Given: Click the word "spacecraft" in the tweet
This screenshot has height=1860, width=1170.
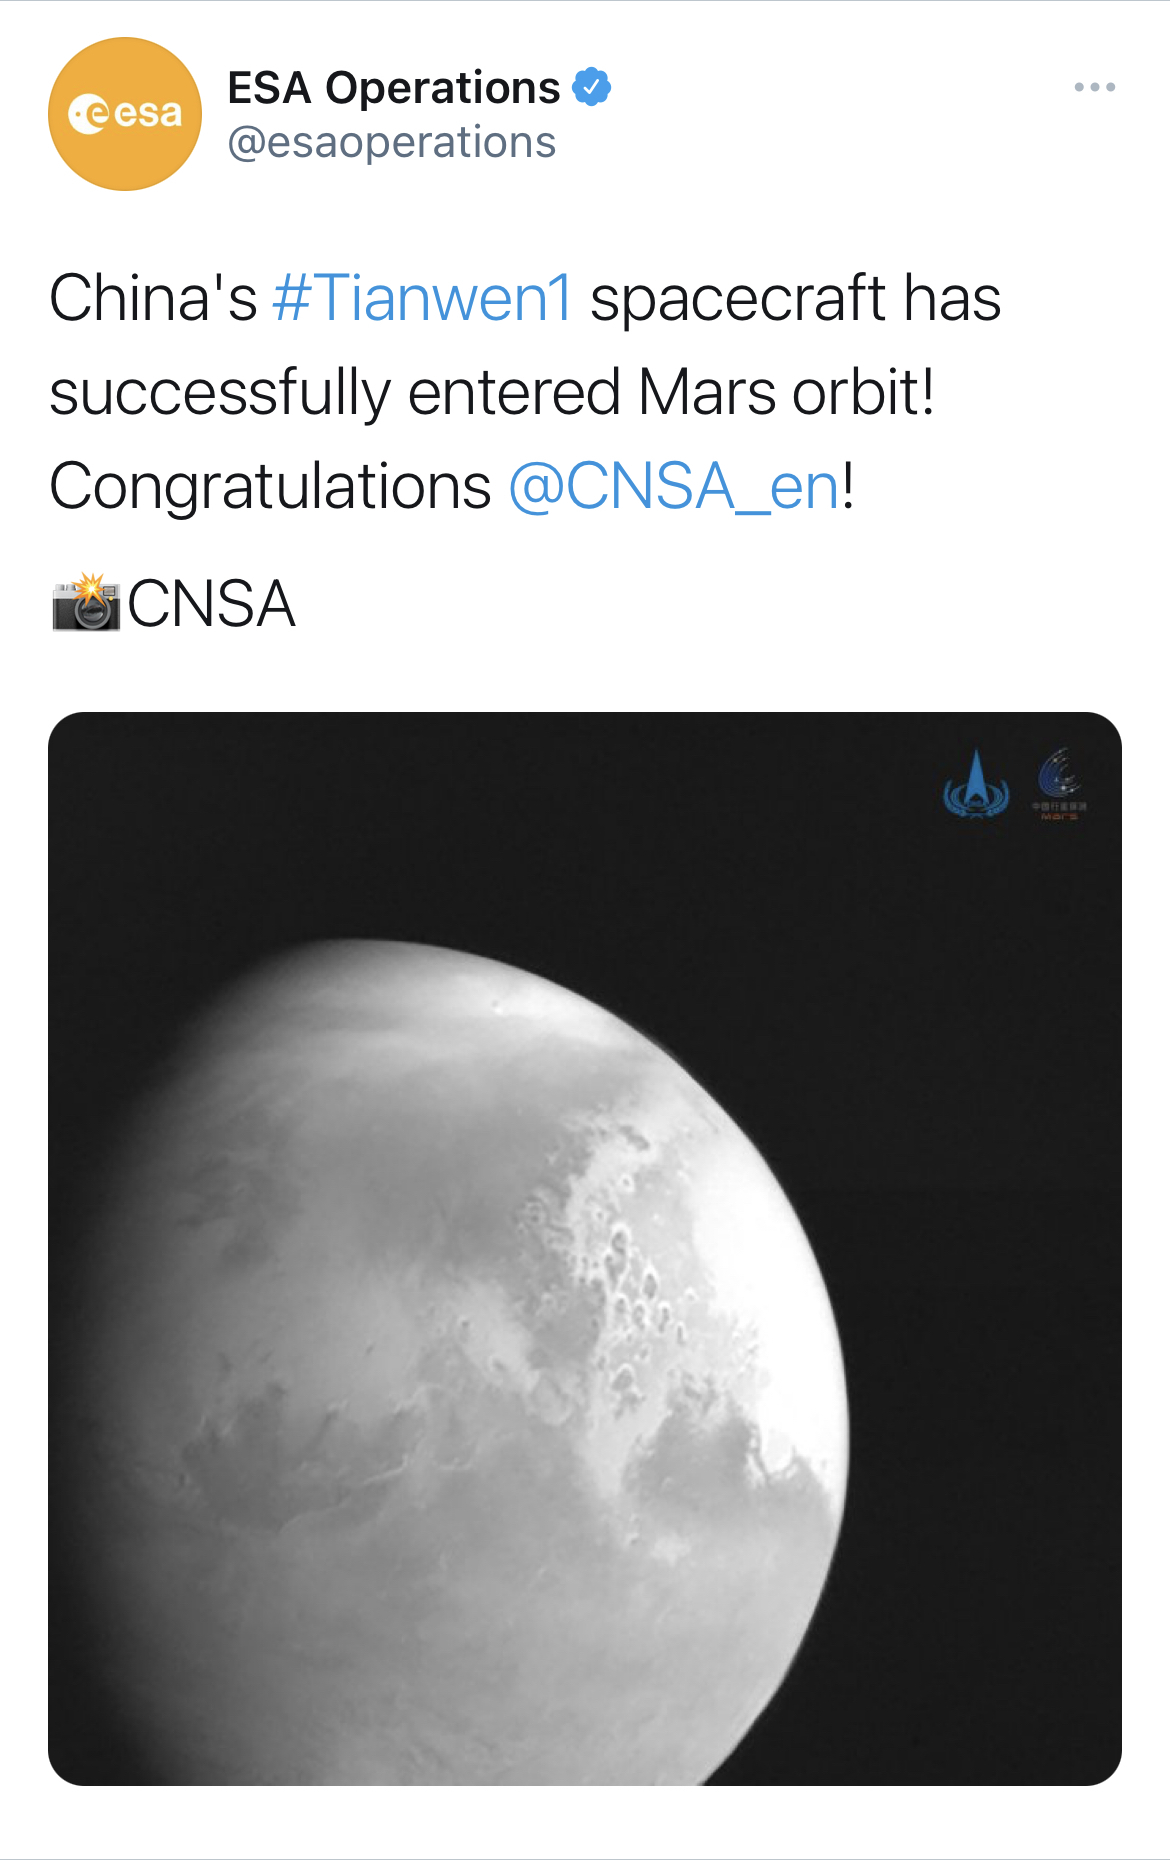Looking at the screenshot, I should pyautogui.click(x=738, y=299).
